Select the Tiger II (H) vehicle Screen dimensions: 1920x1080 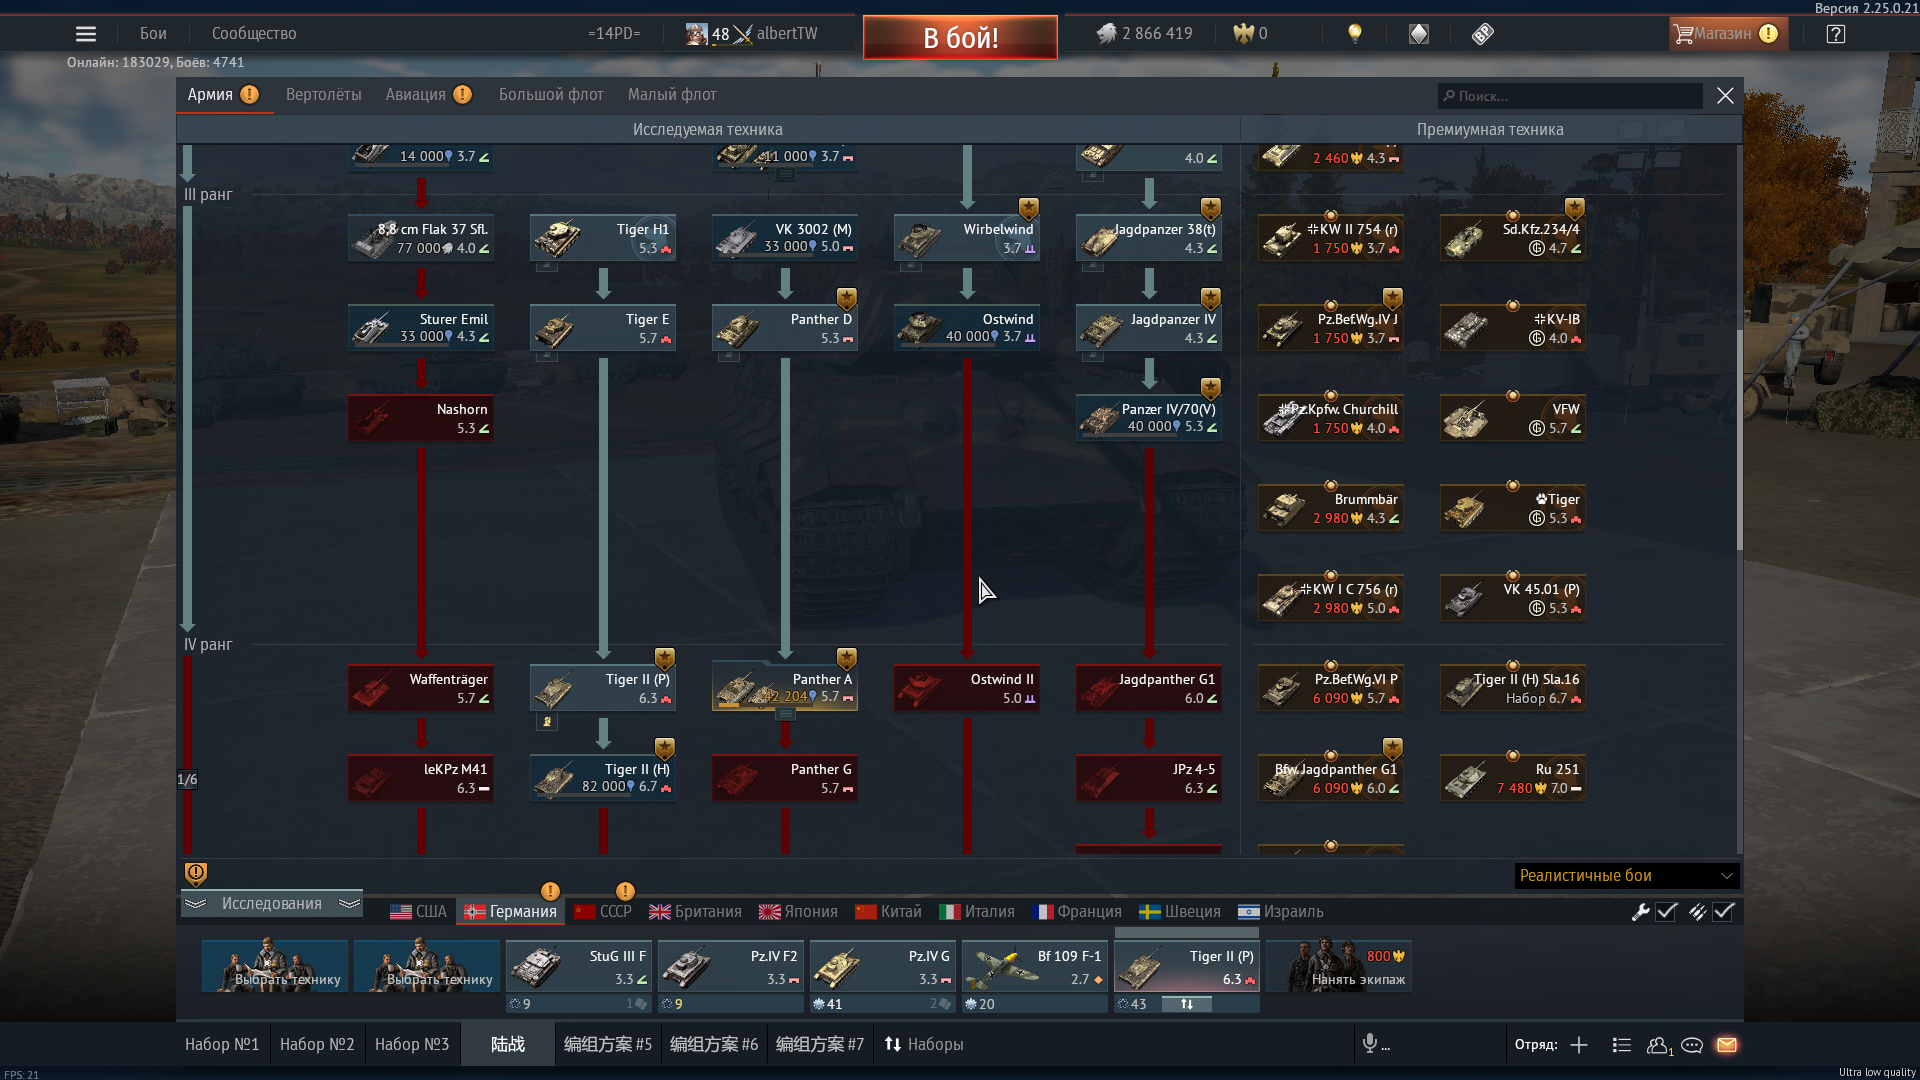(603, 778)
